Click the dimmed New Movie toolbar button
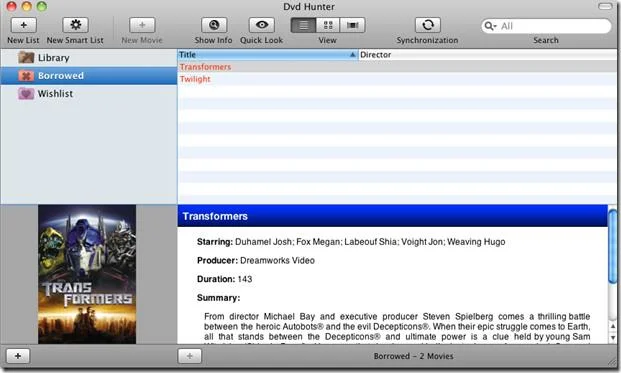Screen dimensions: 621x373 click(142, 25)
